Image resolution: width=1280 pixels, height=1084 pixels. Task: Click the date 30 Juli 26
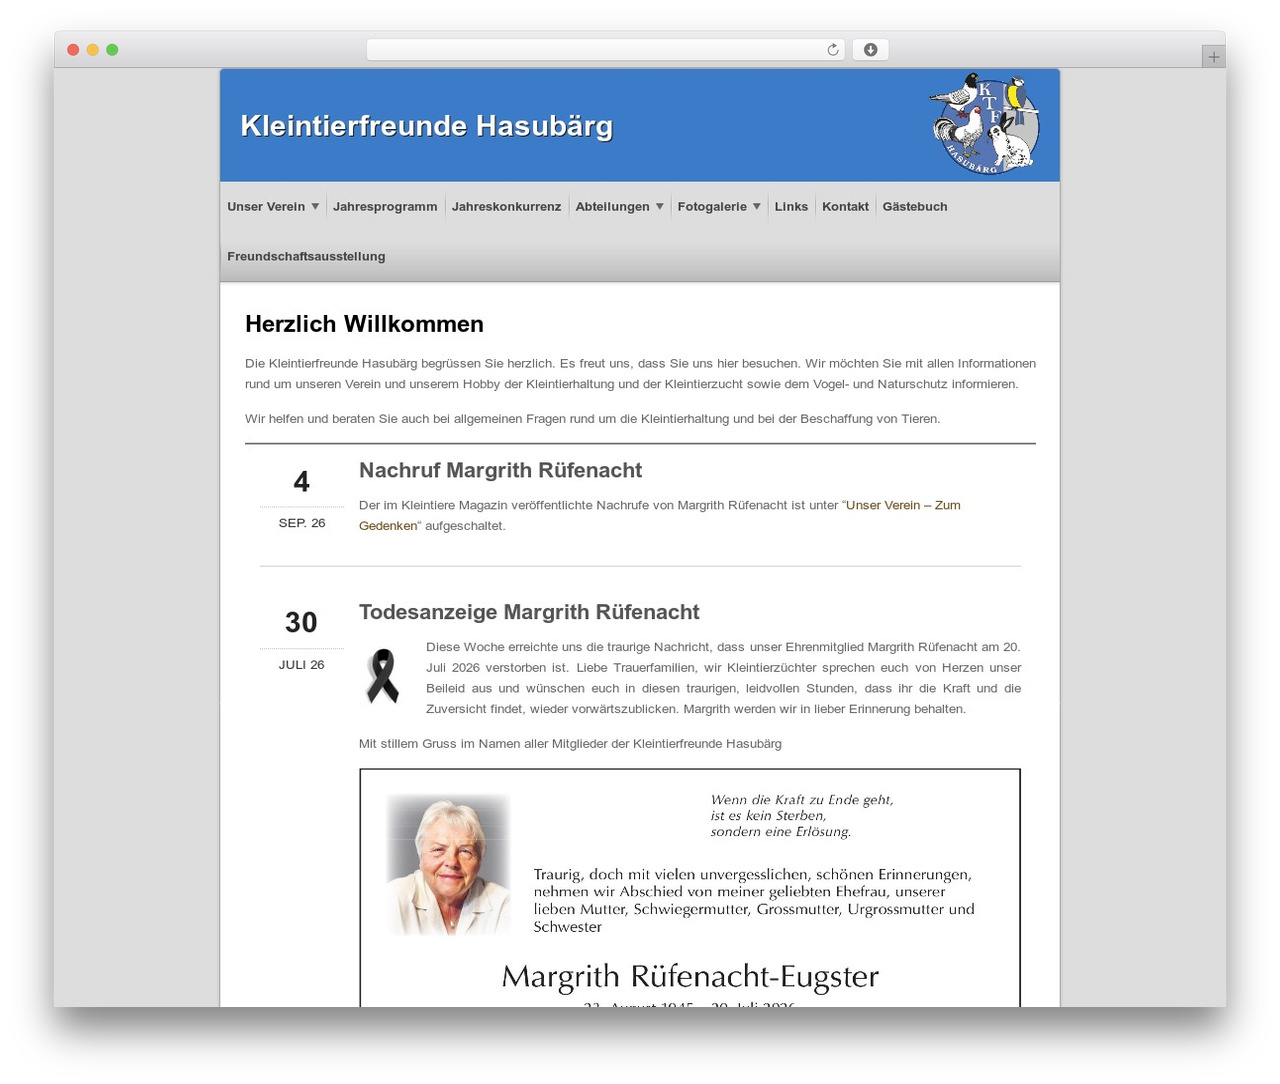(301, 640)
